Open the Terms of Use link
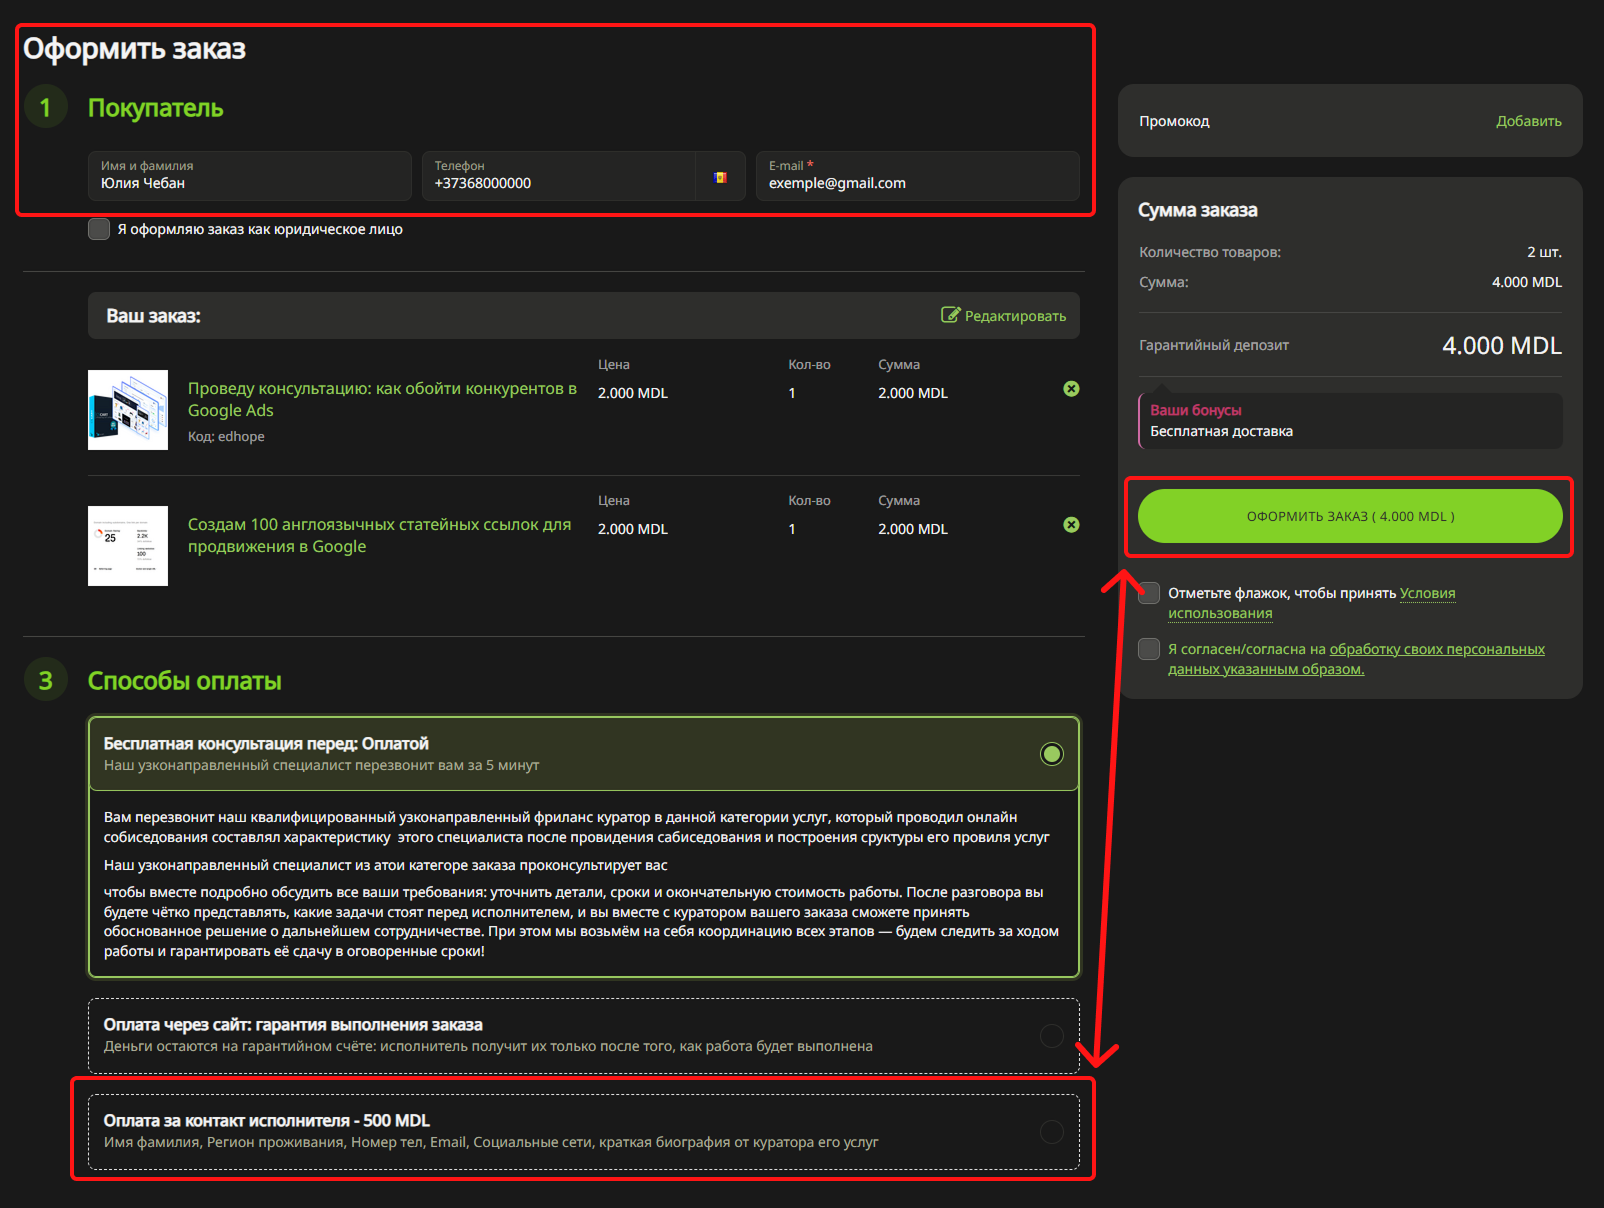Image resolution: width=1604 pixels, height=1208 pixels. (1427, 593)
